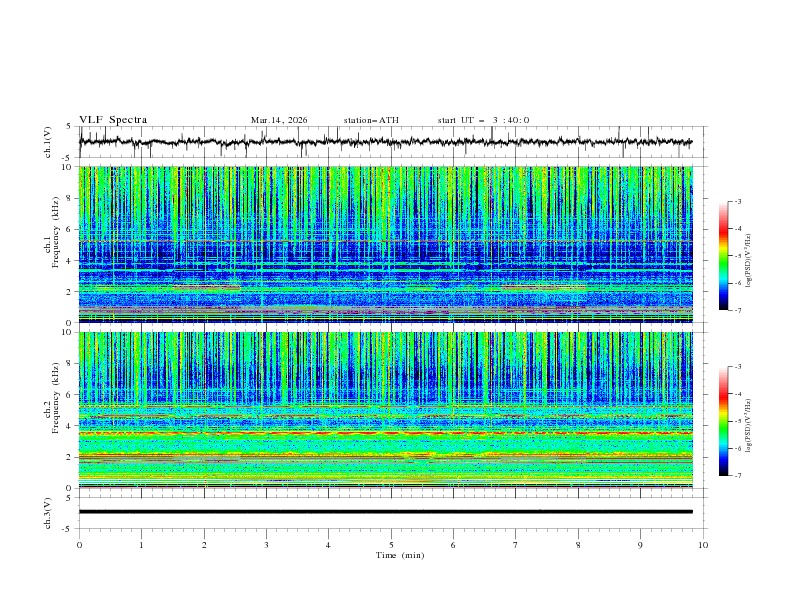Click time axis tick label "6"
792x612 pixels.
coord(453,545)
